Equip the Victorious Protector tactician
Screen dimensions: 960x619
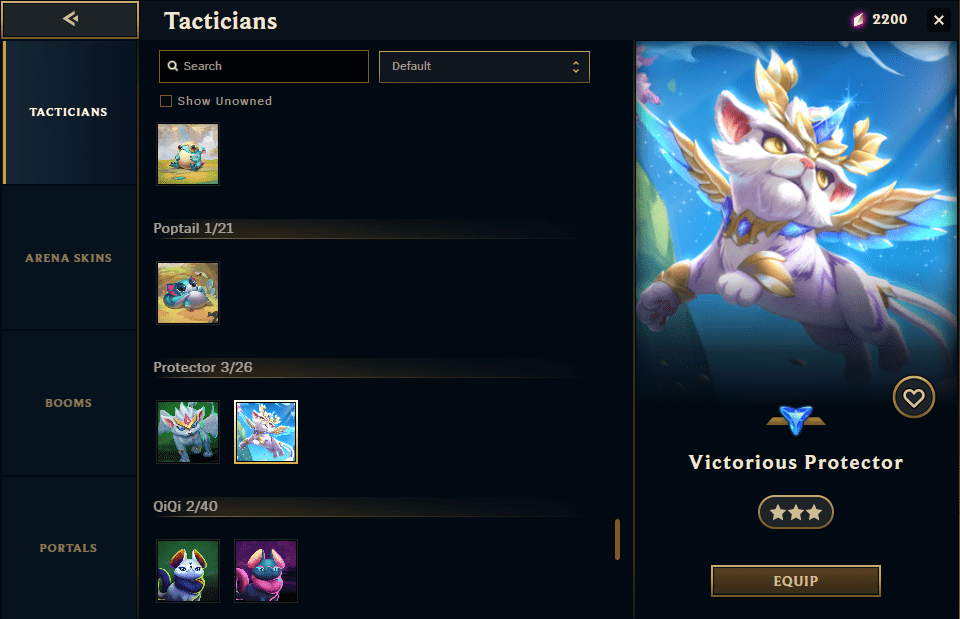click(x=795, y=581)
